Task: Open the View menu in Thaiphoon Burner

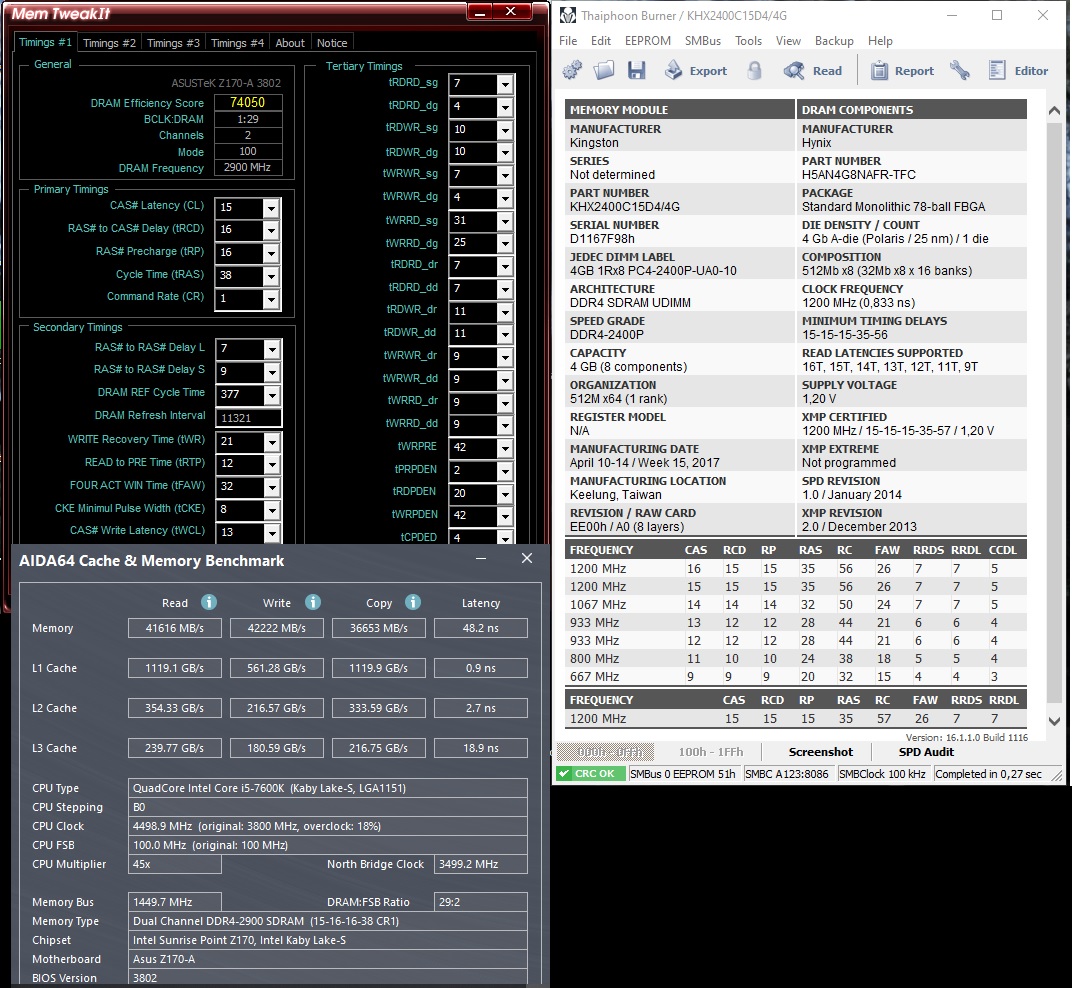Action: tap(788, 41)
